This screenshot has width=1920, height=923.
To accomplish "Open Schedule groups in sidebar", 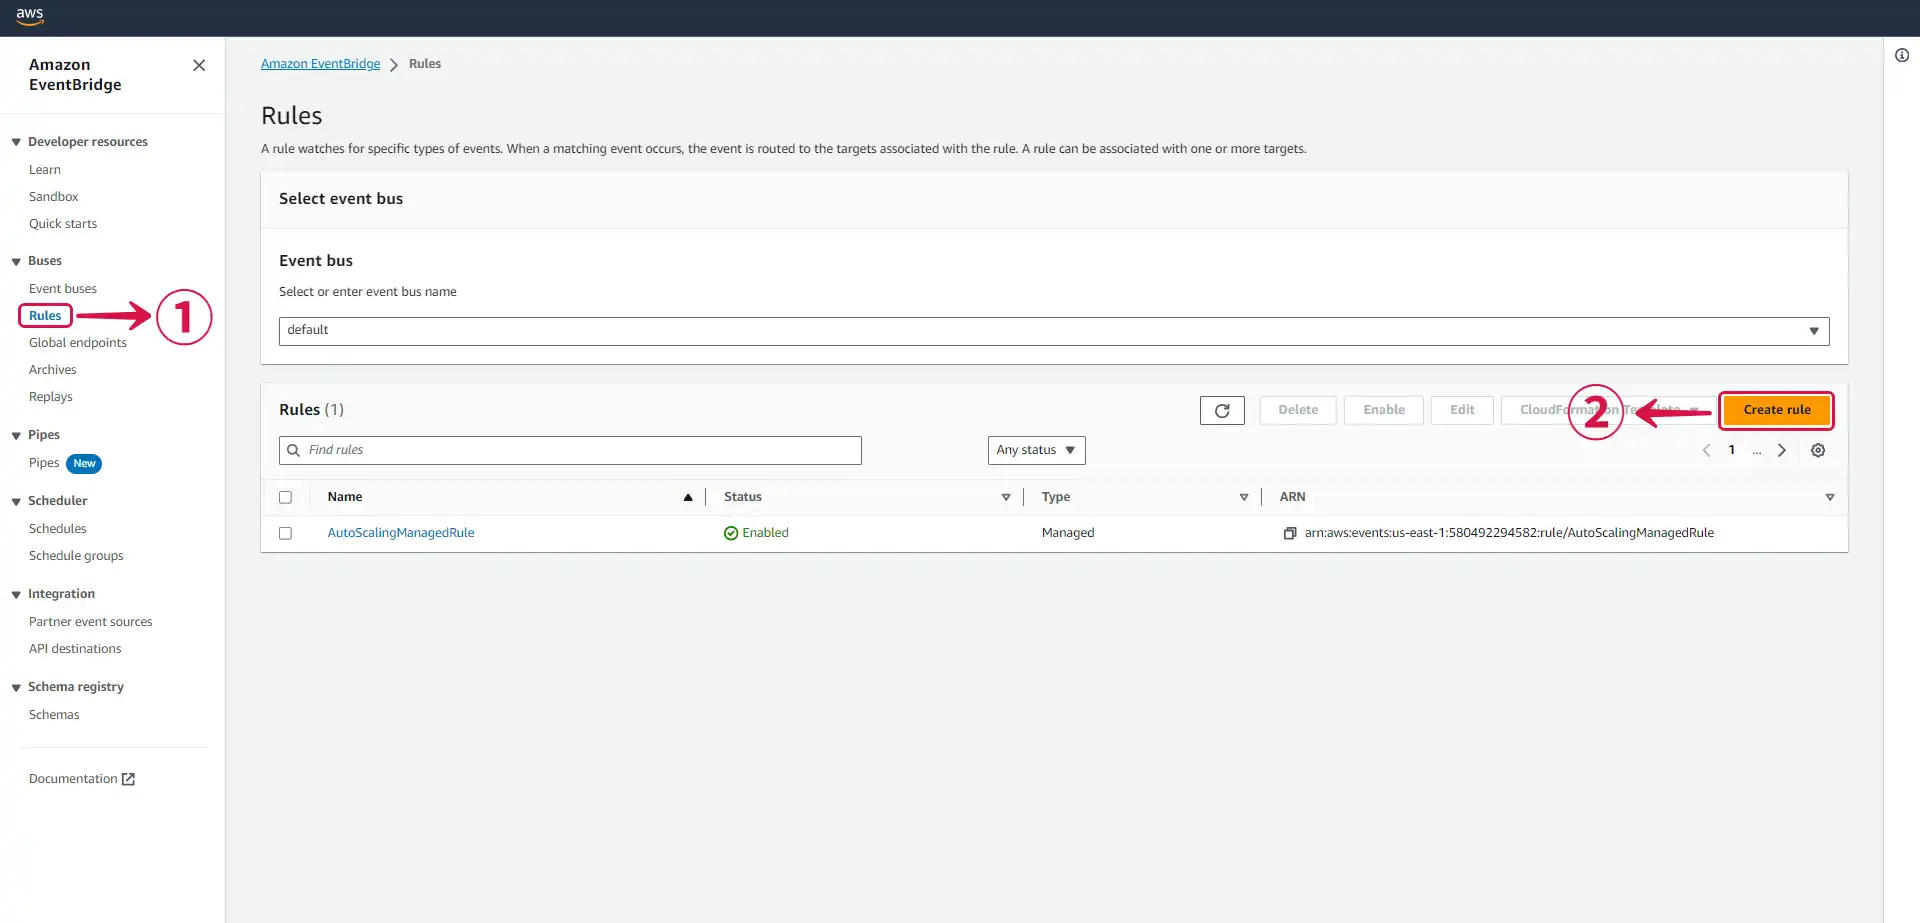I will 76,556.
